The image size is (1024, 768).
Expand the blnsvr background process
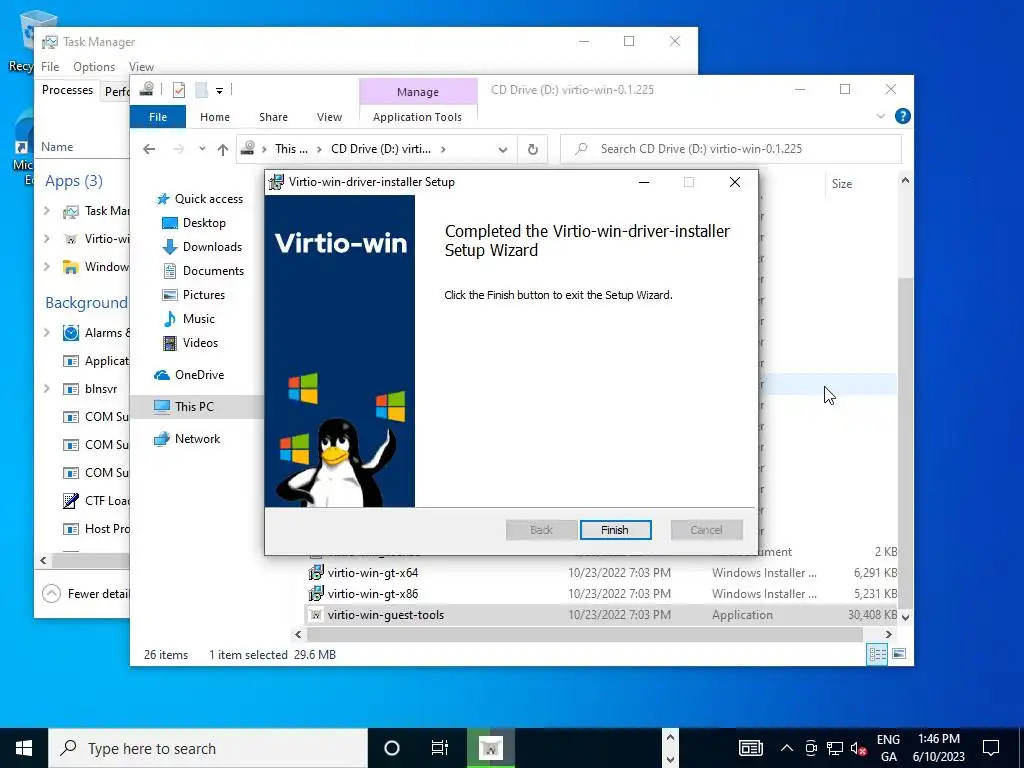(46, 389)
